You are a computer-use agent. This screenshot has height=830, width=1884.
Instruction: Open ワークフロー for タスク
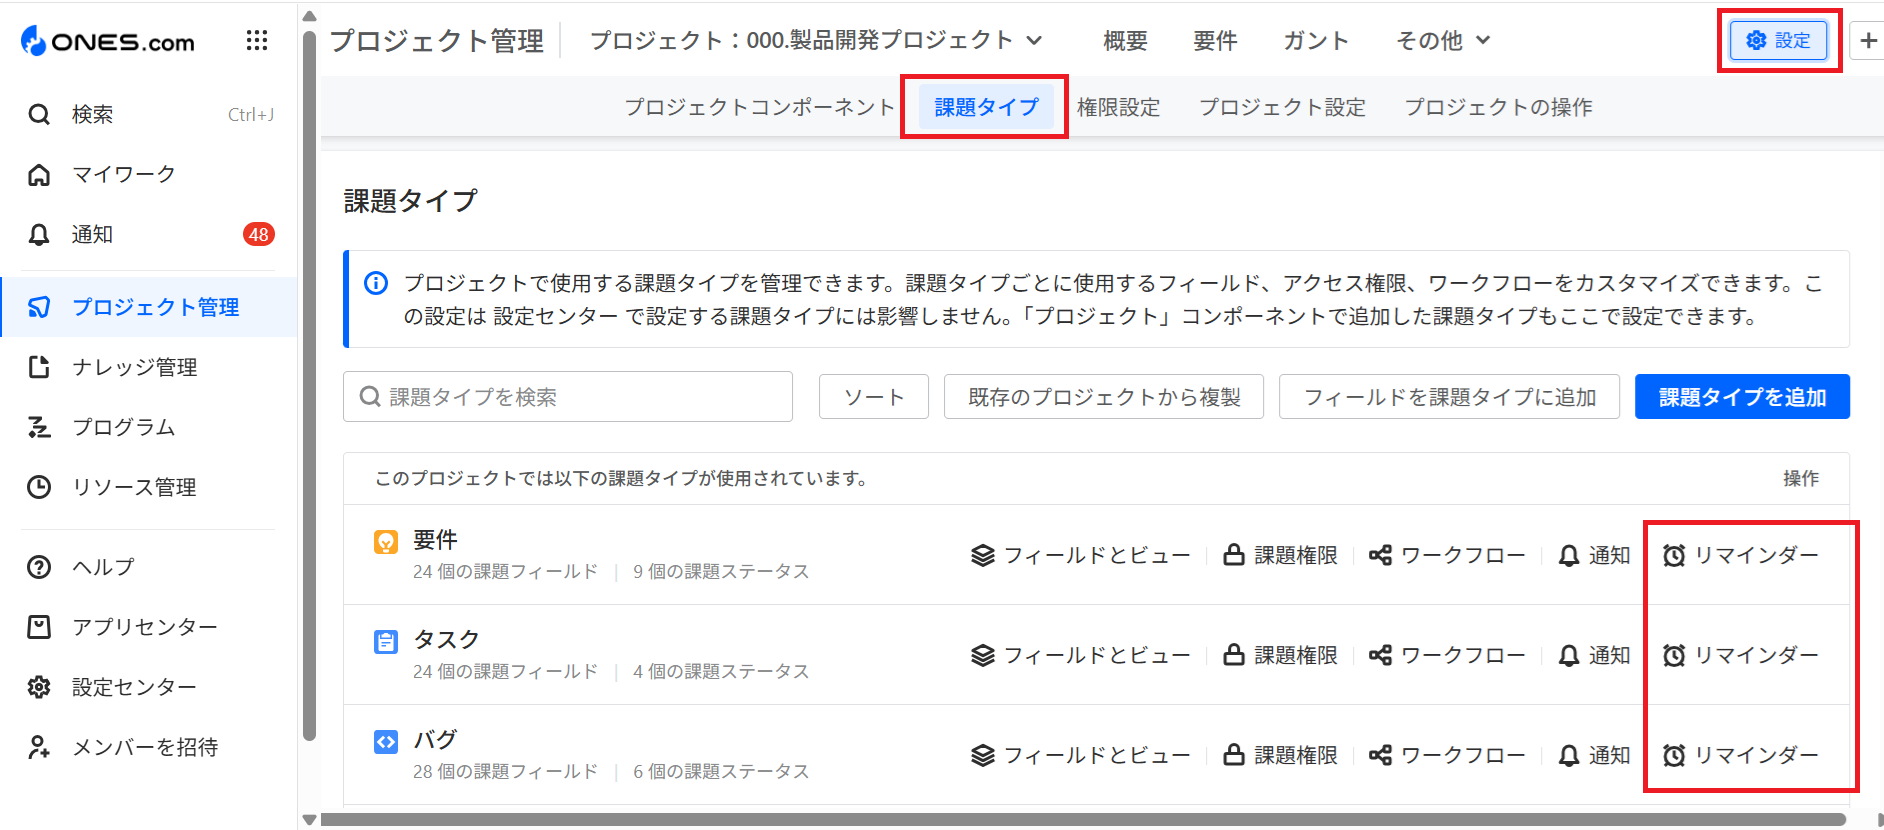[1447, 655]
